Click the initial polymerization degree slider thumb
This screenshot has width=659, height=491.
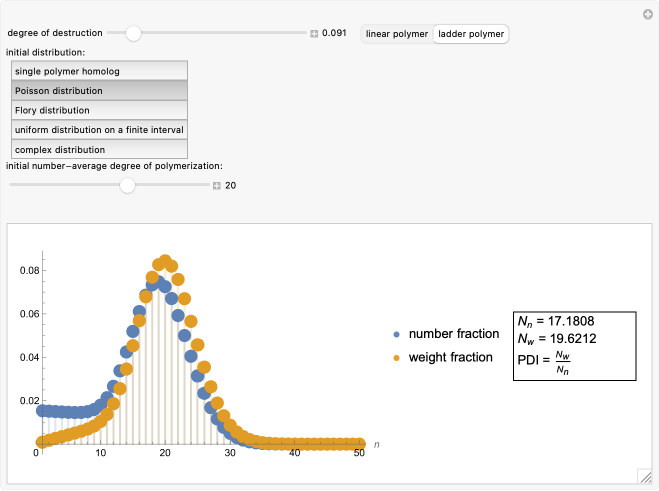click(127, 185)
